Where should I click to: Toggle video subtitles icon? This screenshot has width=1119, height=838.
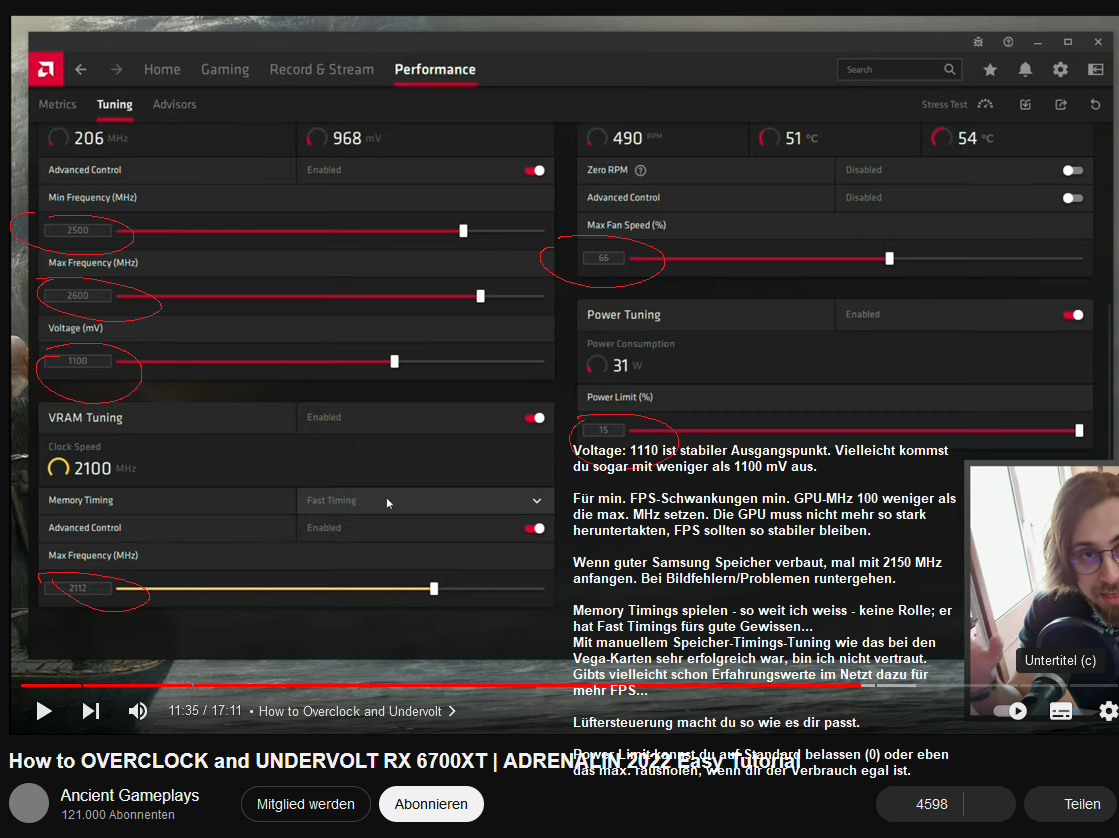(1060, 711)
